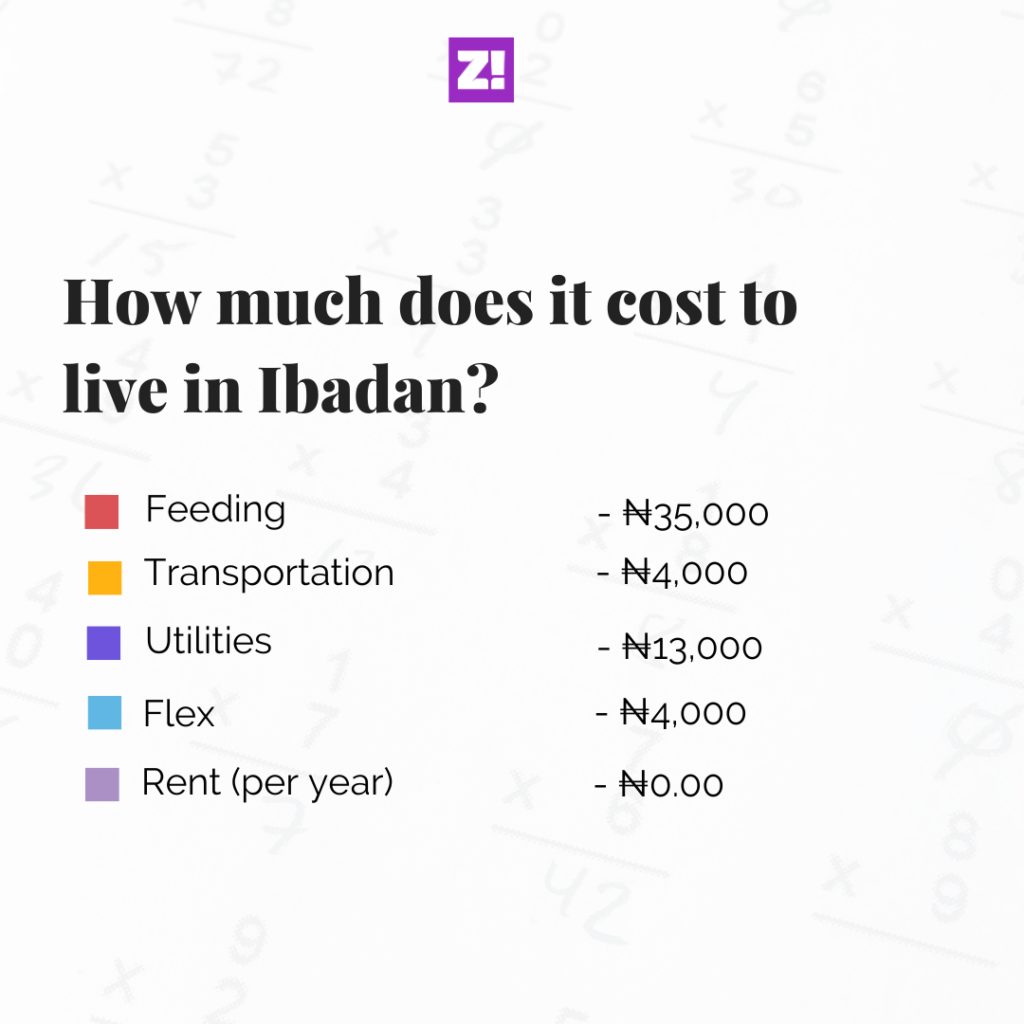Screen dimensions: 1024x1024
Task: Select the light blue Flex square
Action: pyautogui.click(x=104, y=713)
